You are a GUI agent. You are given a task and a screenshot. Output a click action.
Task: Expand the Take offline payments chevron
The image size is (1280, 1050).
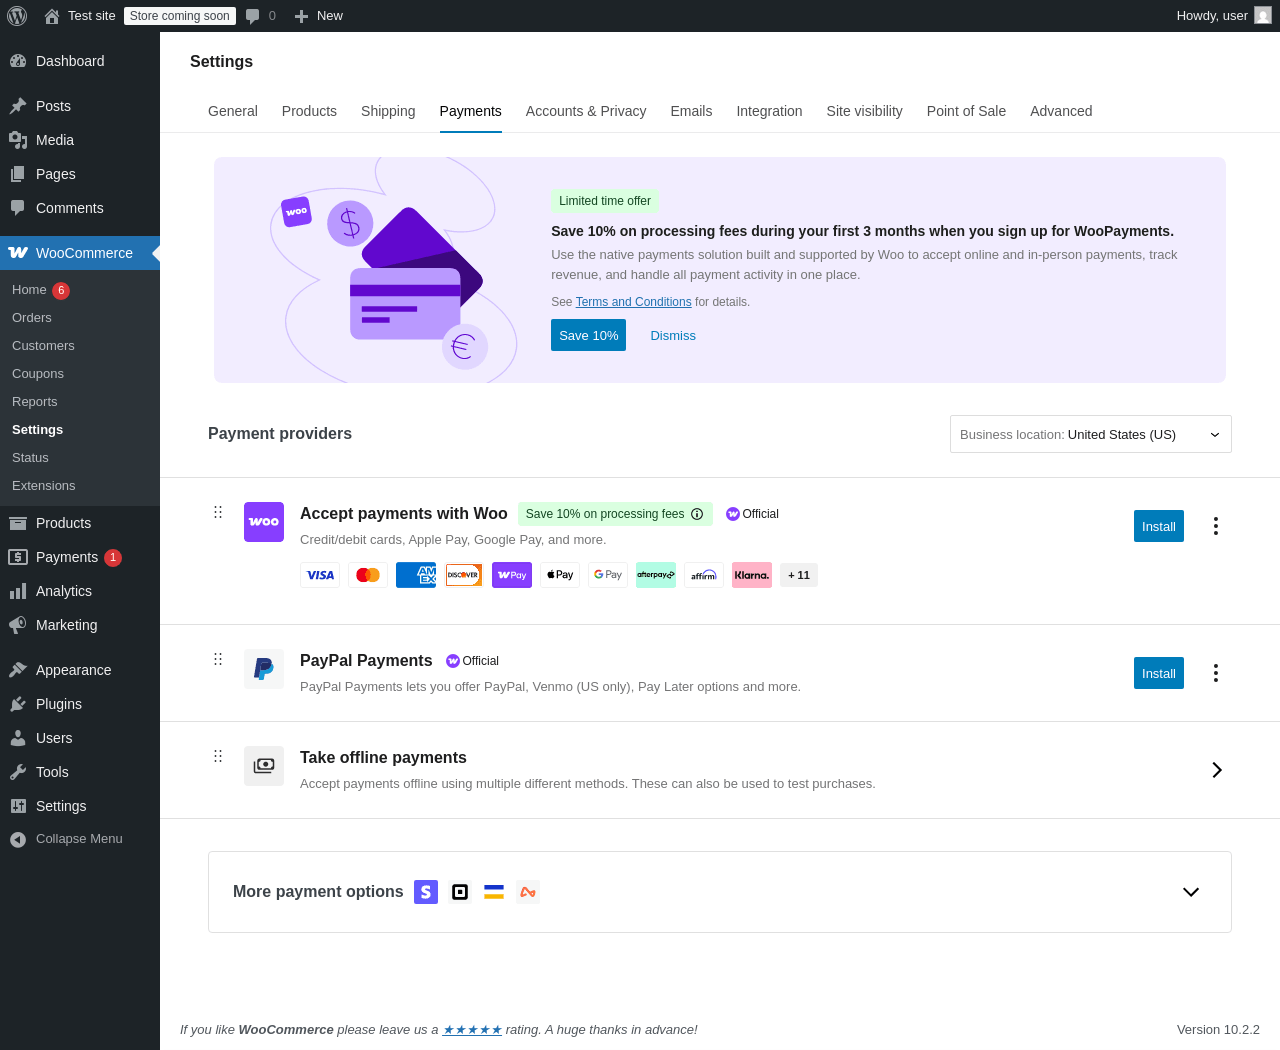[x=1217, y=770]
